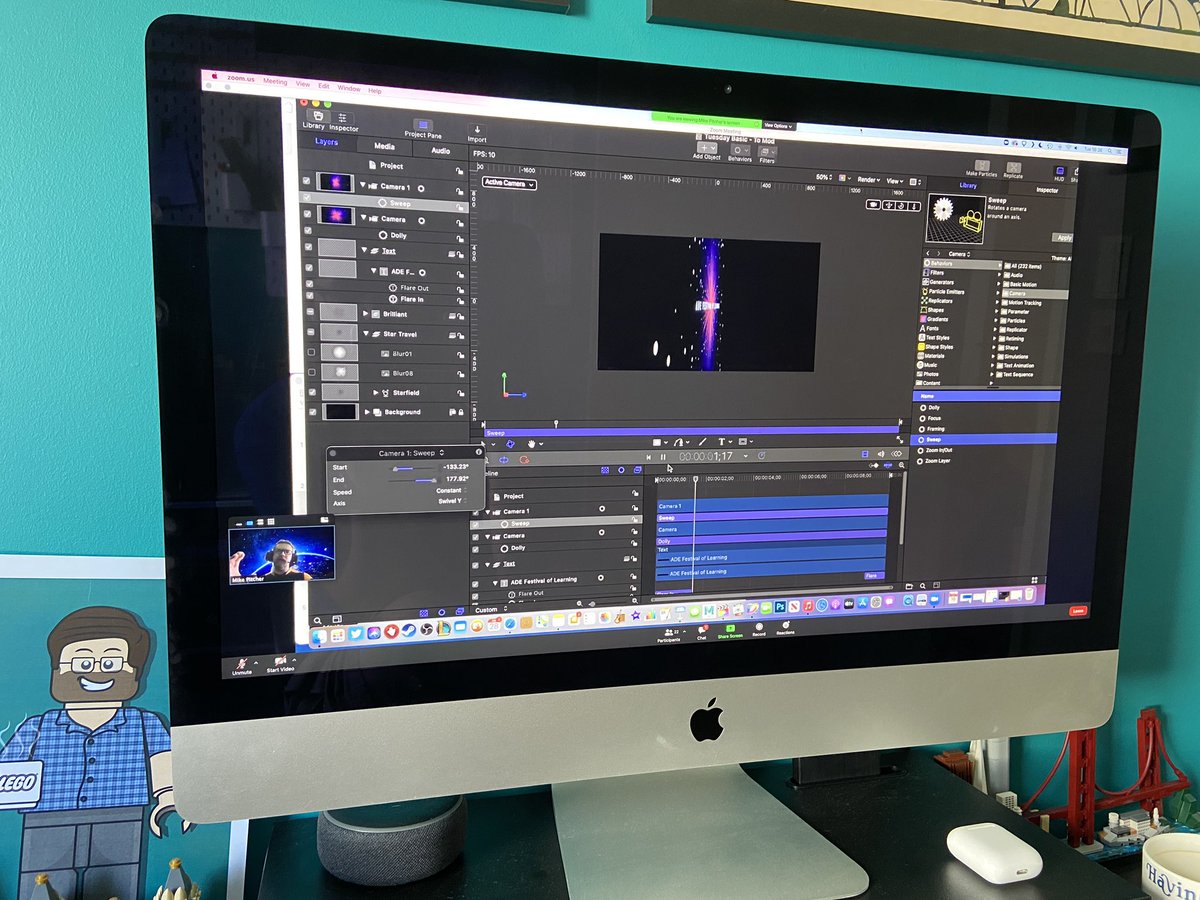The height and width of the screenshot is (900, 1200).
Task: Select the Sweep behavior in Library list
Action: pyautogui.click(x=985, y=439)
